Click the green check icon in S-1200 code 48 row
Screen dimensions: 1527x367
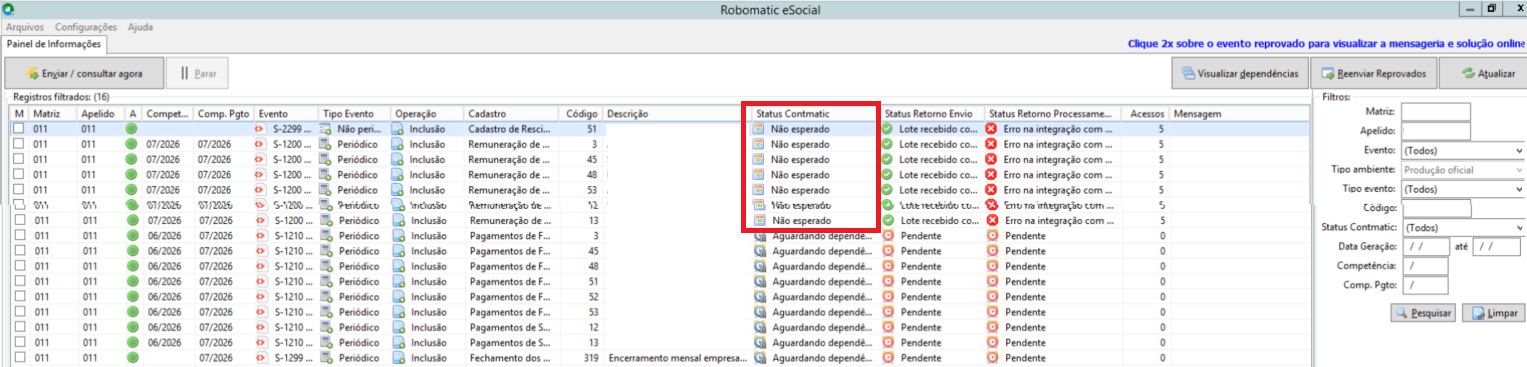(887, 174)
